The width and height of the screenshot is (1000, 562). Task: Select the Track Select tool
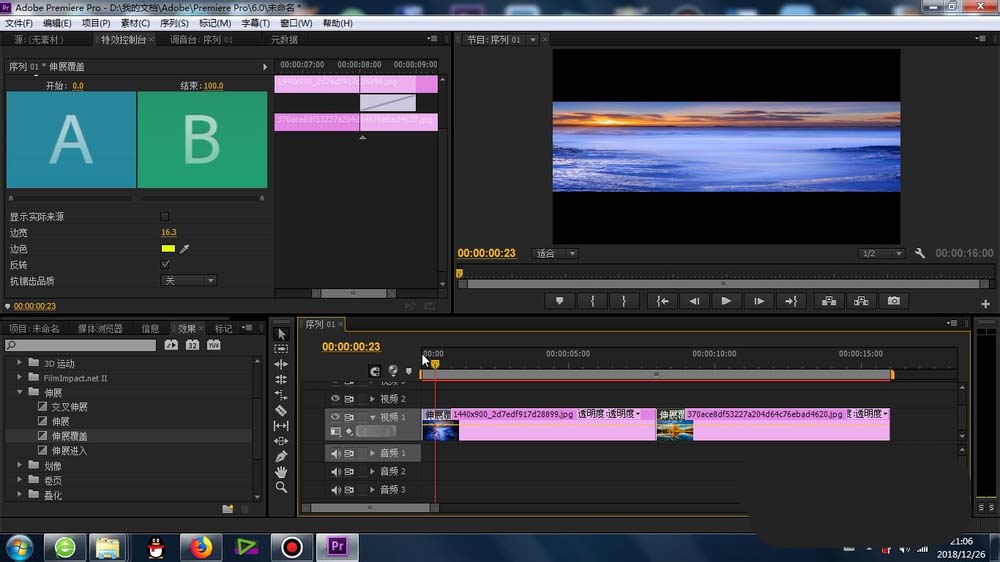(281, 349)
